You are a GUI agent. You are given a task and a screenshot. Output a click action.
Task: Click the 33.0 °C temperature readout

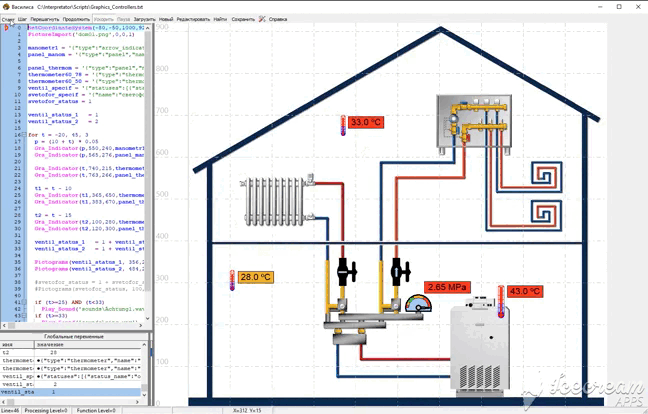(366, 122)
